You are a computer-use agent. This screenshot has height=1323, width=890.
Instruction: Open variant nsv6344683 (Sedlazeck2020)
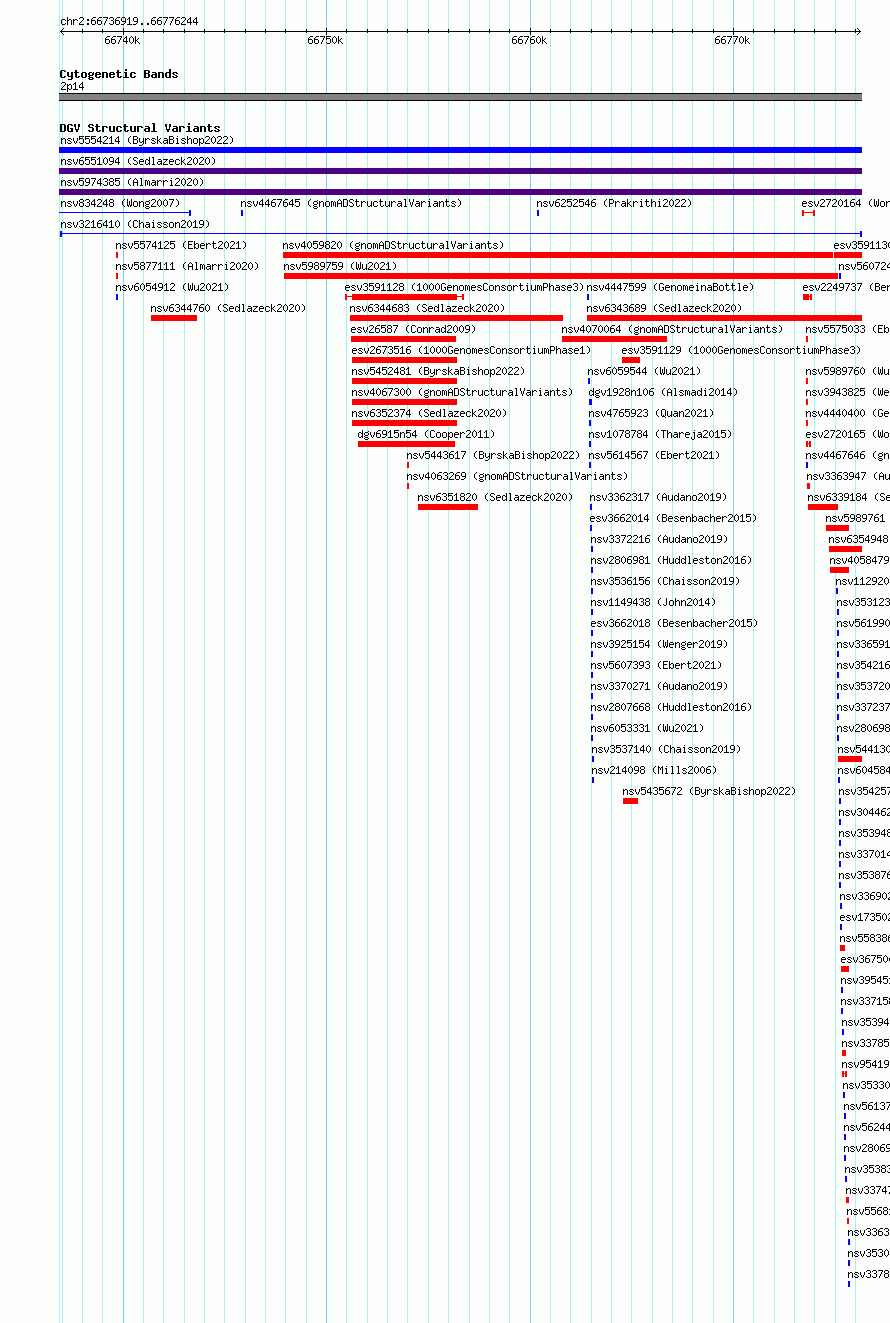[x=427, y=308]
